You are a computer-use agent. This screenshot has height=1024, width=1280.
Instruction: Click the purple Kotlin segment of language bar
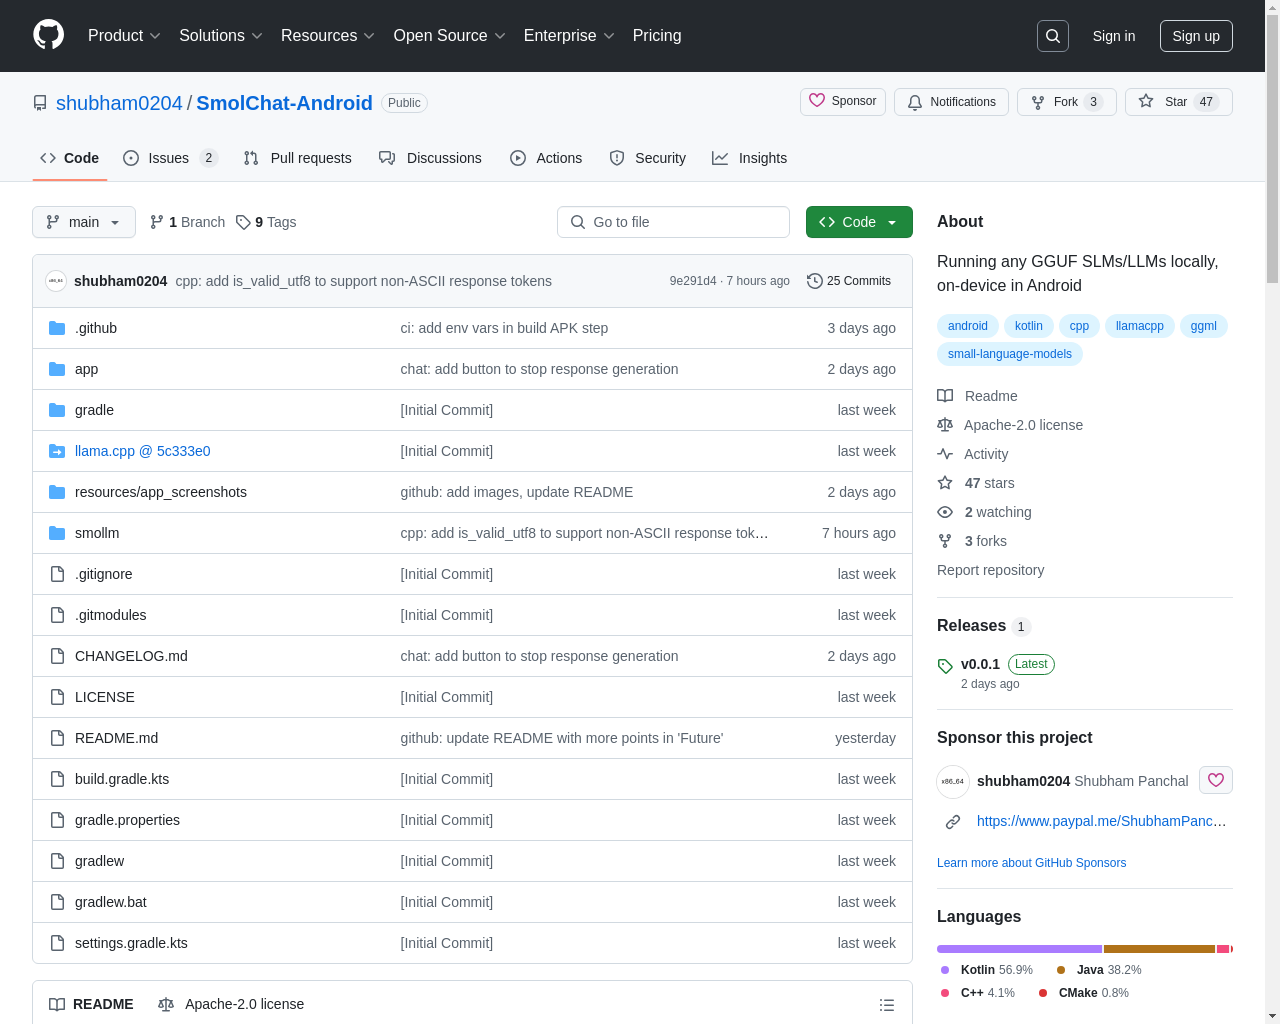(x=1019, y=949)
